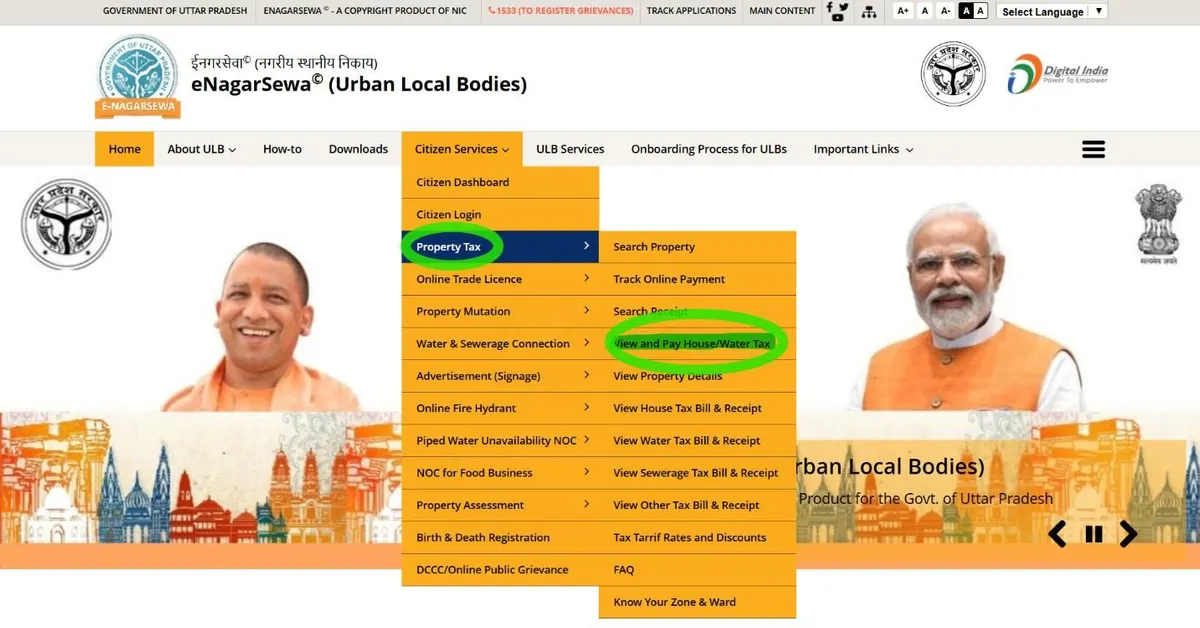Screen dimensions: 1200x628
Task: Open the sitemap icon
Action: (x=868, y=11)
